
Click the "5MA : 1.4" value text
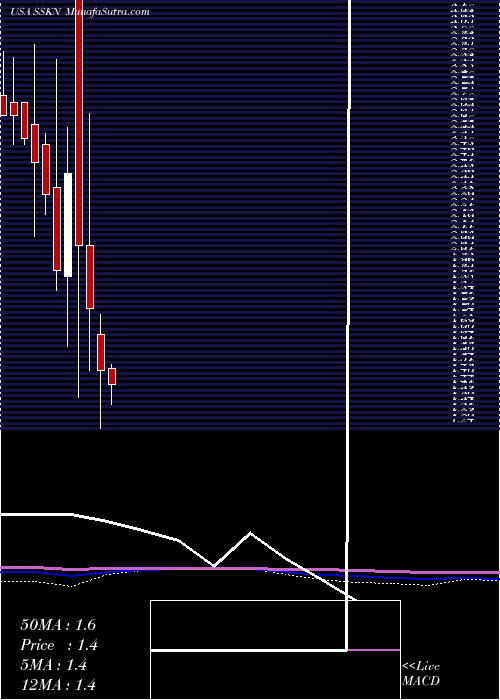click(54, 665)
